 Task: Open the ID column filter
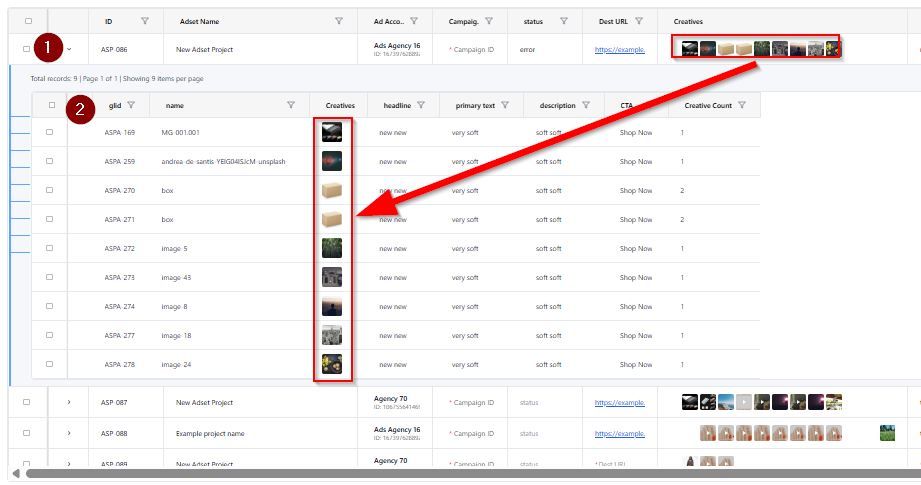(145, 21)
